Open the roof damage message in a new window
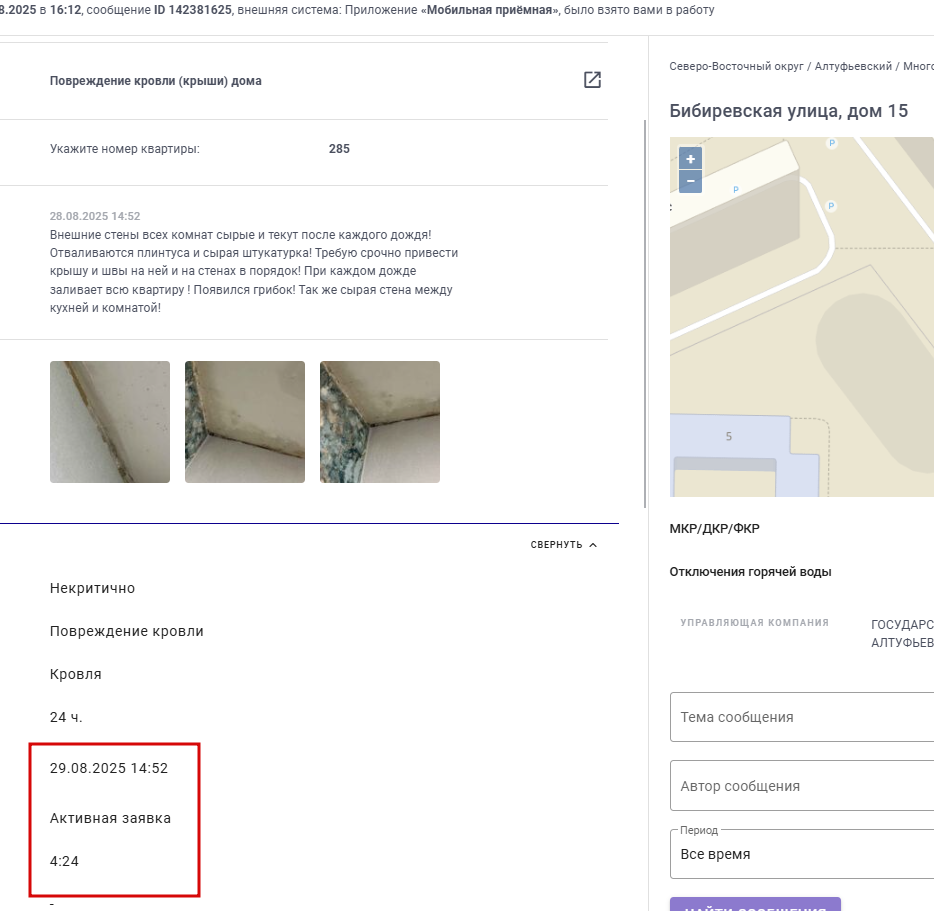Screen dimensions: 934x911 [592, 80]
